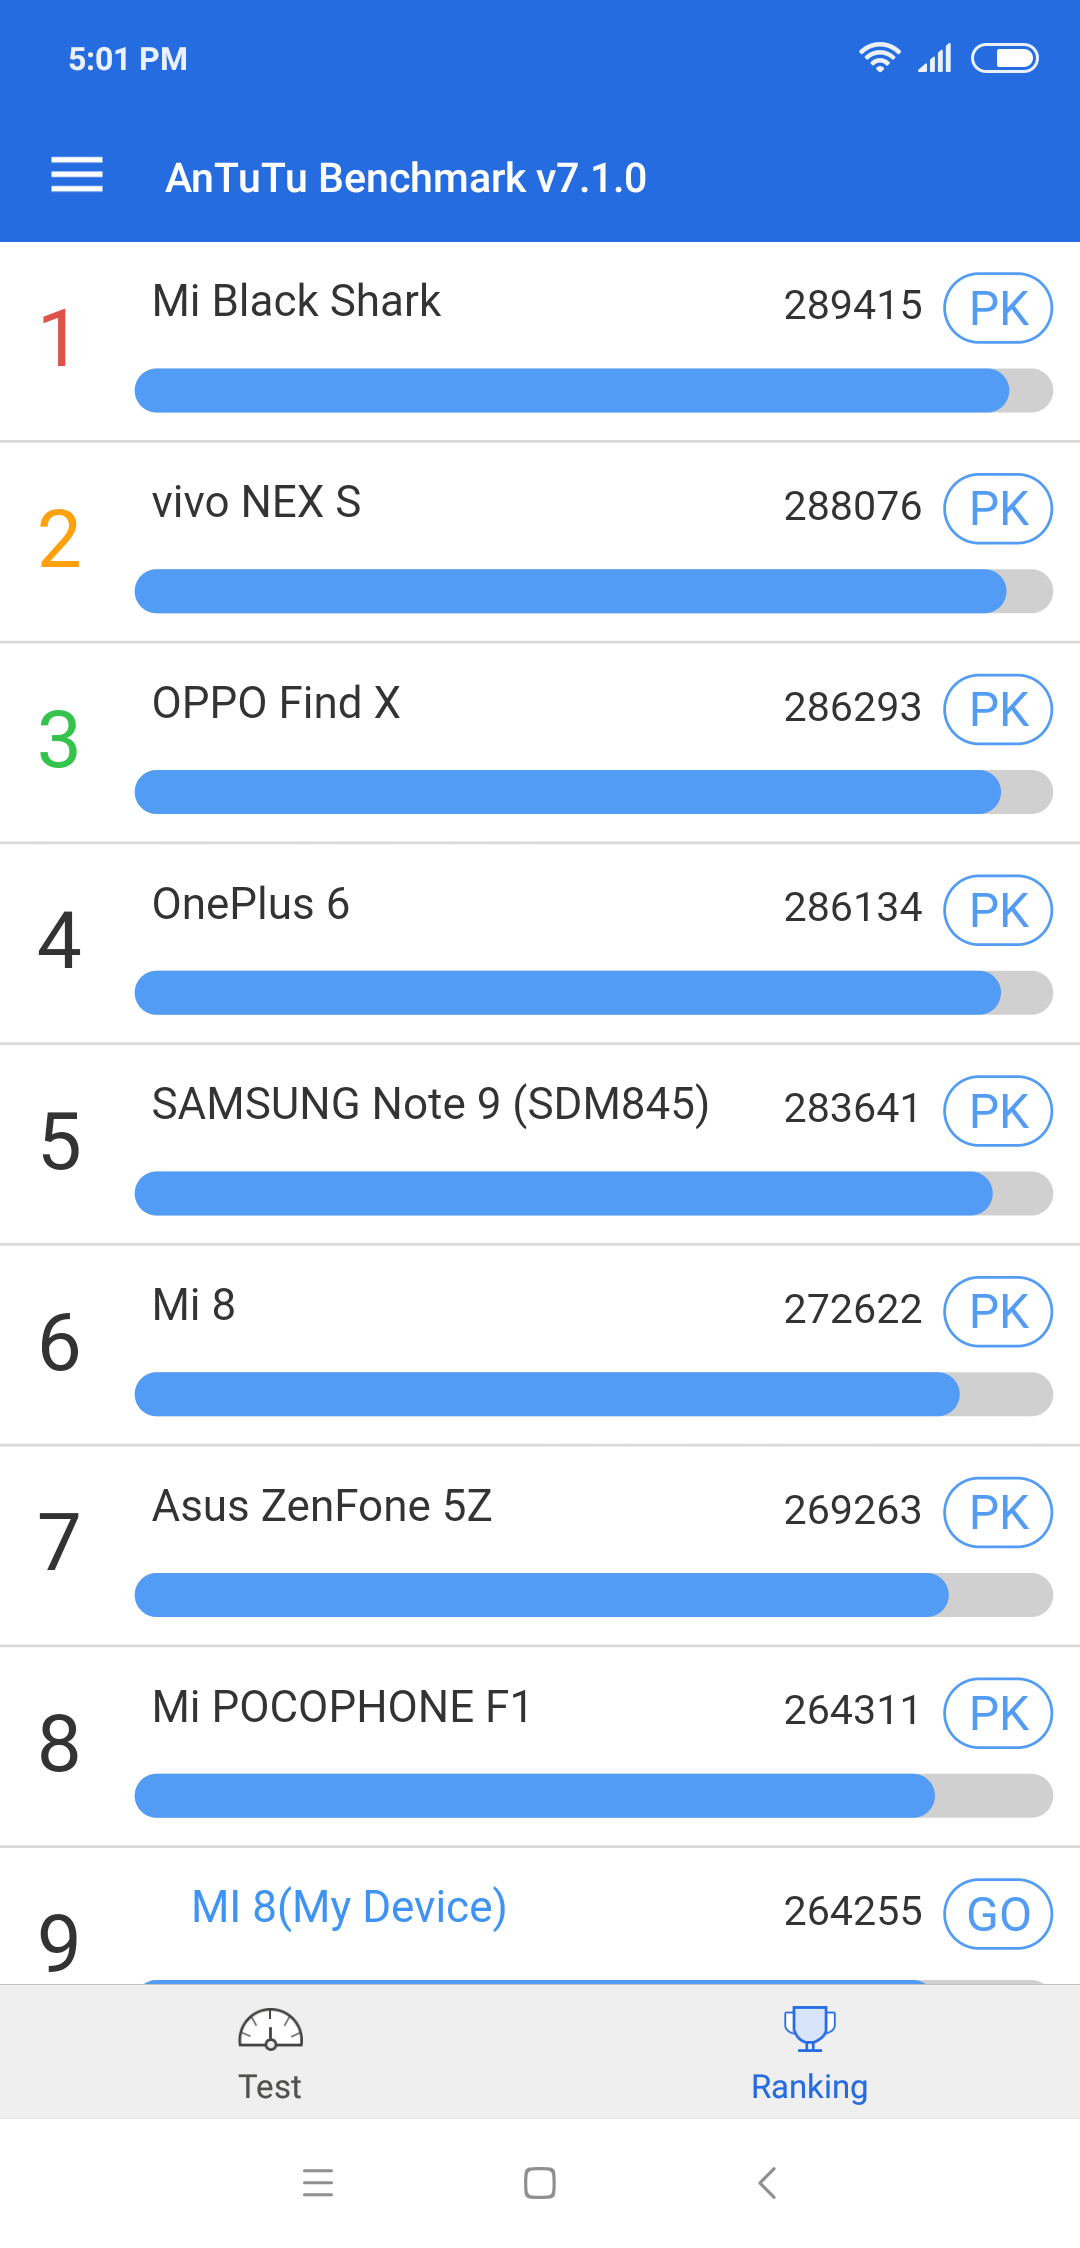Tap the Test speedometer icon
Screen dimensions: 1080x2248
270,2030
